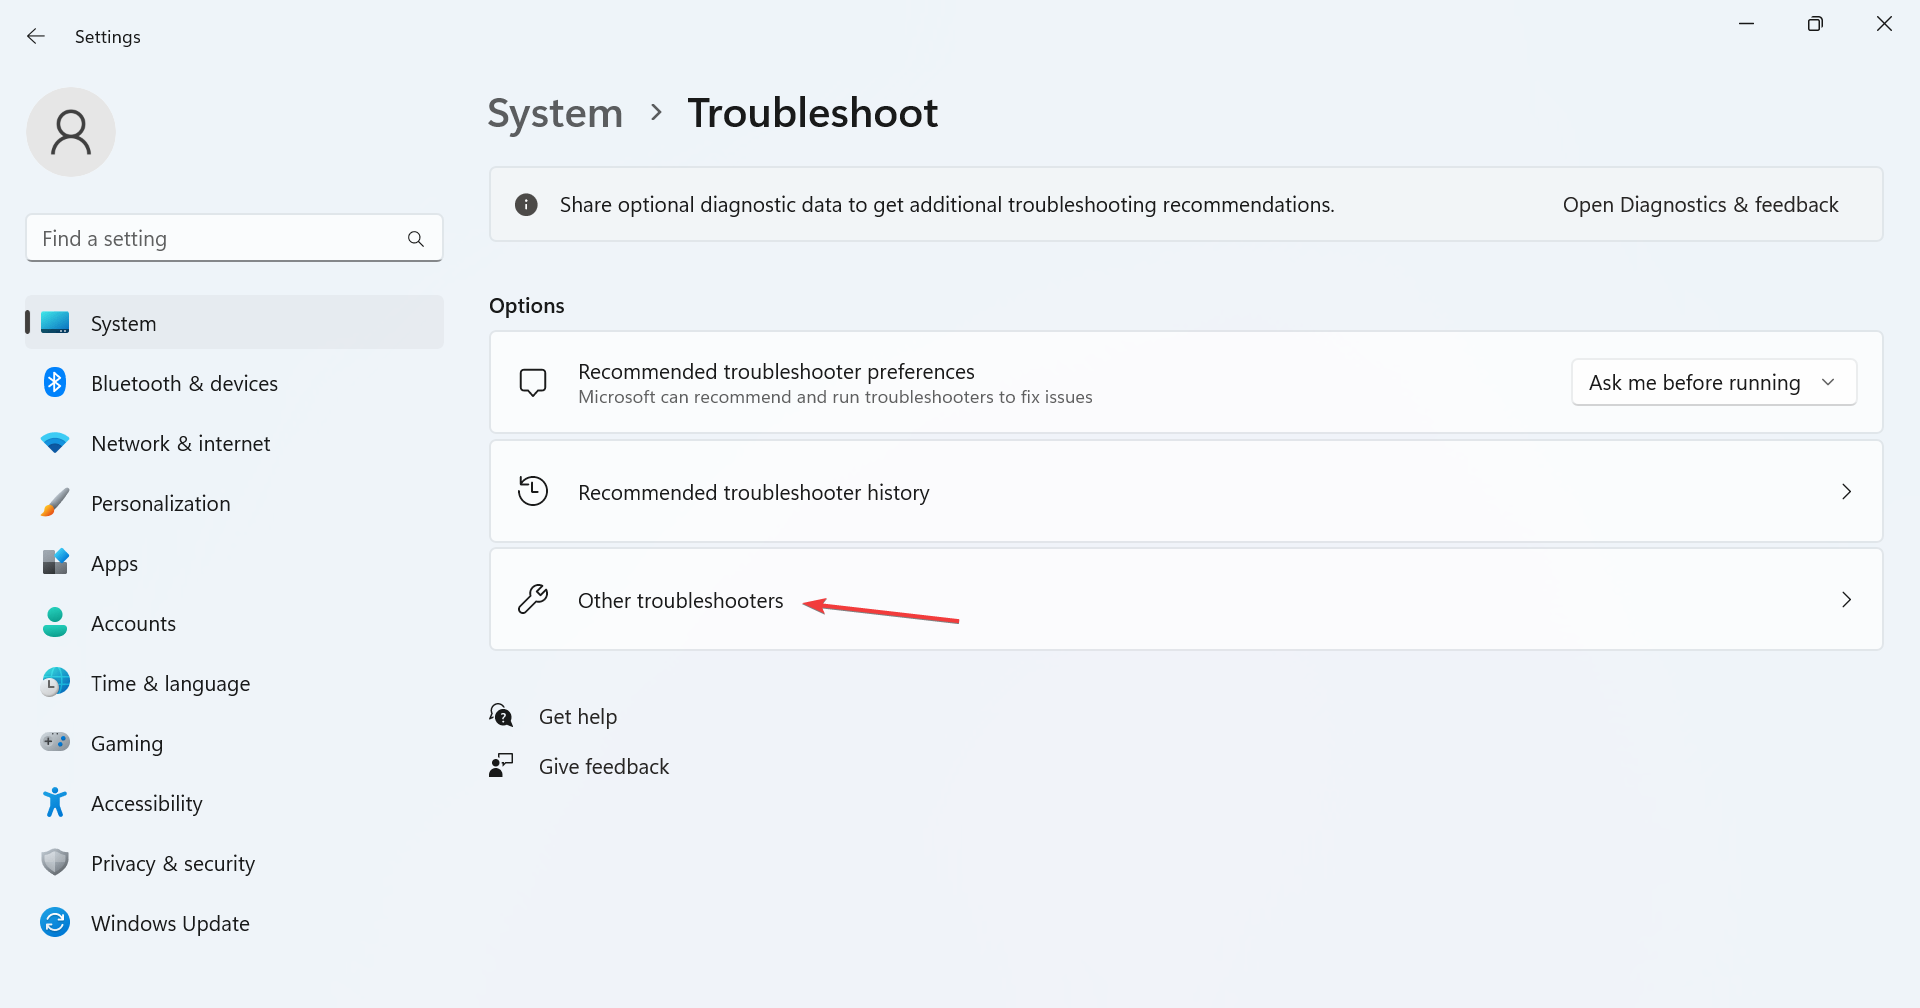
Task: Click the history clock icon
Action: coord(533,491)
